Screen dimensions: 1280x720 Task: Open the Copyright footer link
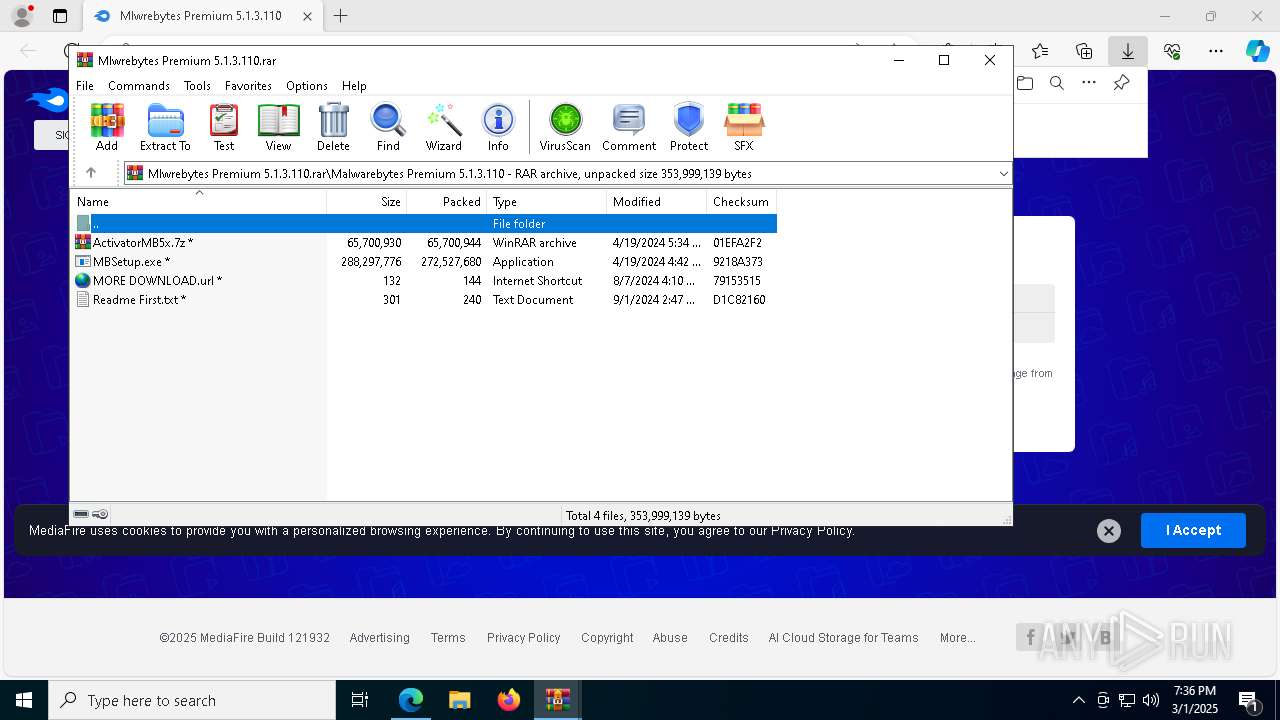[607, 638]
